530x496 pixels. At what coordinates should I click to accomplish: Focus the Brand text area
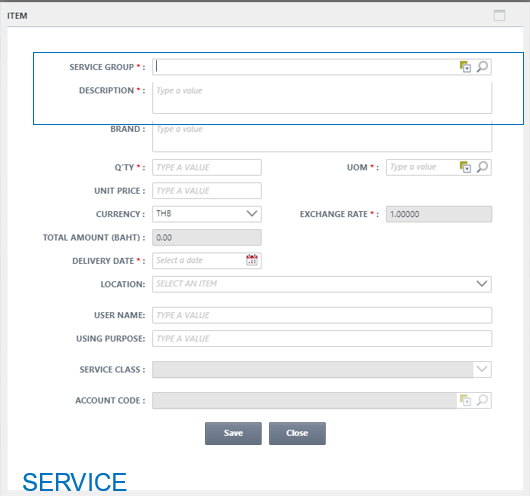(322, 136)
